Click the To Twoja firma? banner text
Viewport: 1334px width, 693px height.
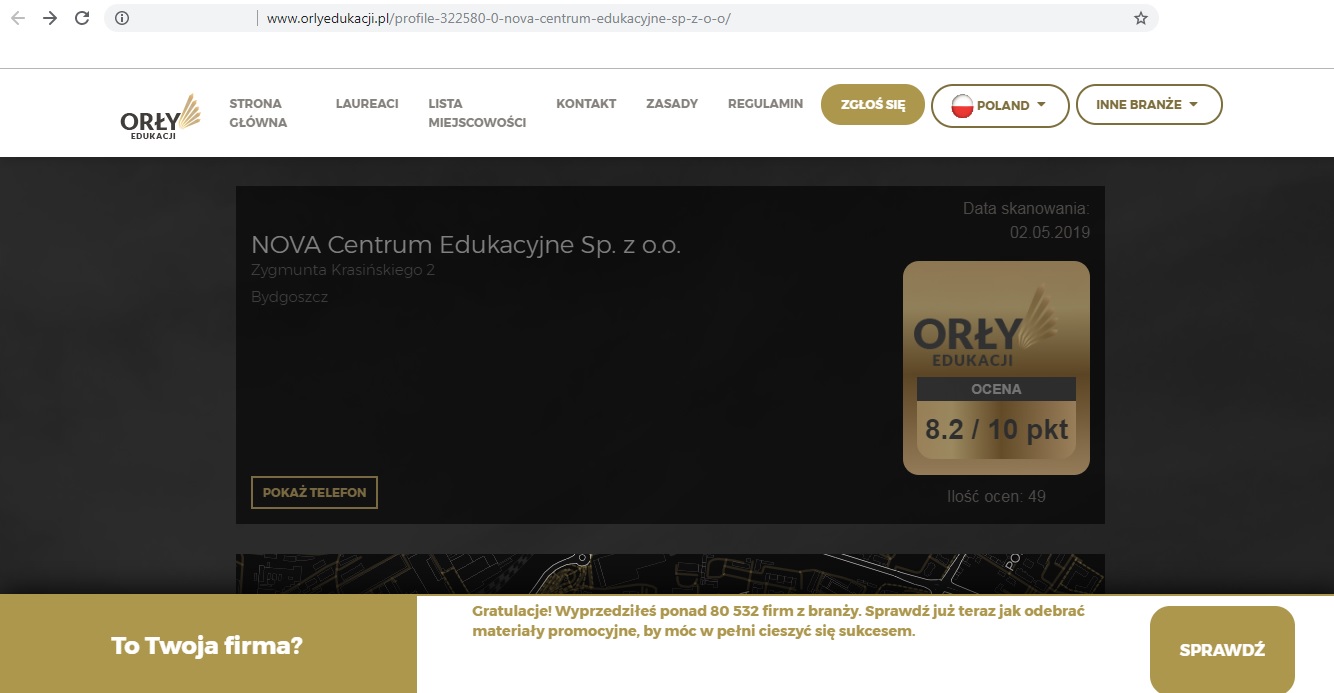207,646
